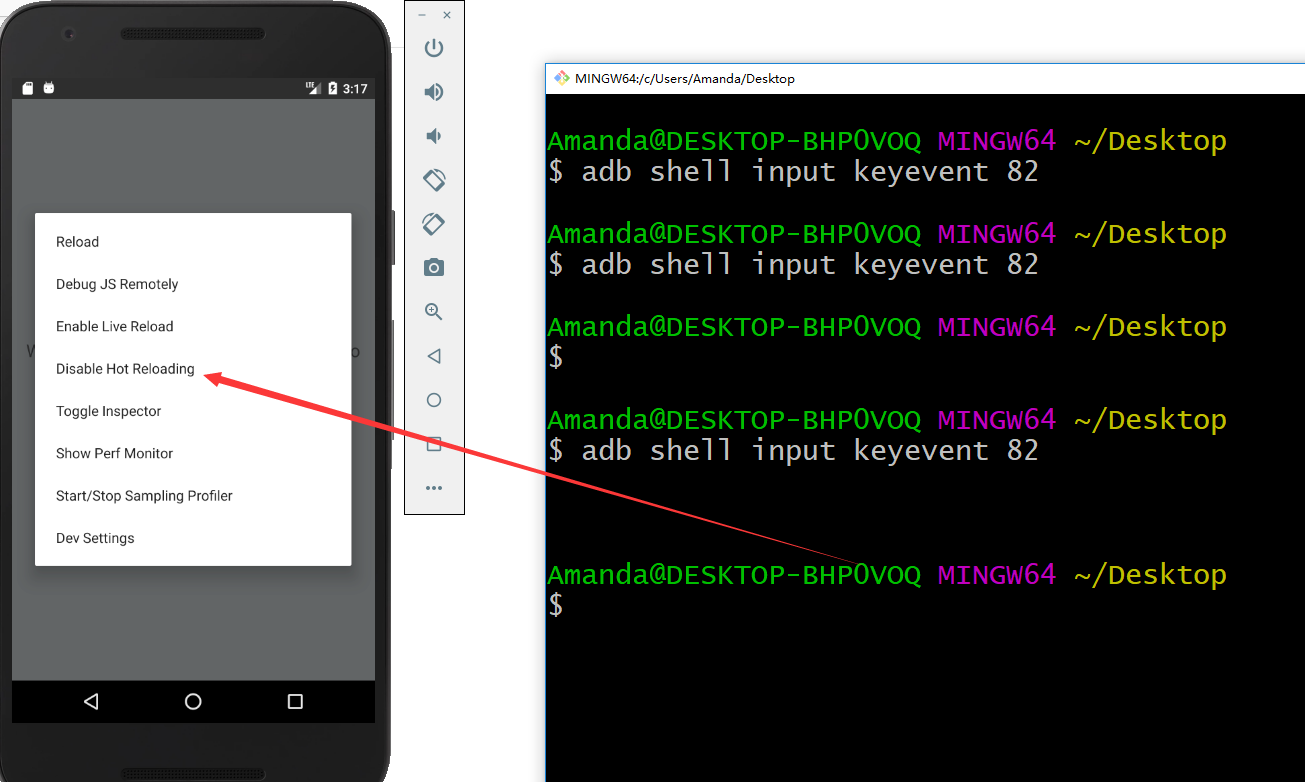Choose Debug JS Remotely option
The image size is (1305, 782).
tap(117, 284)
